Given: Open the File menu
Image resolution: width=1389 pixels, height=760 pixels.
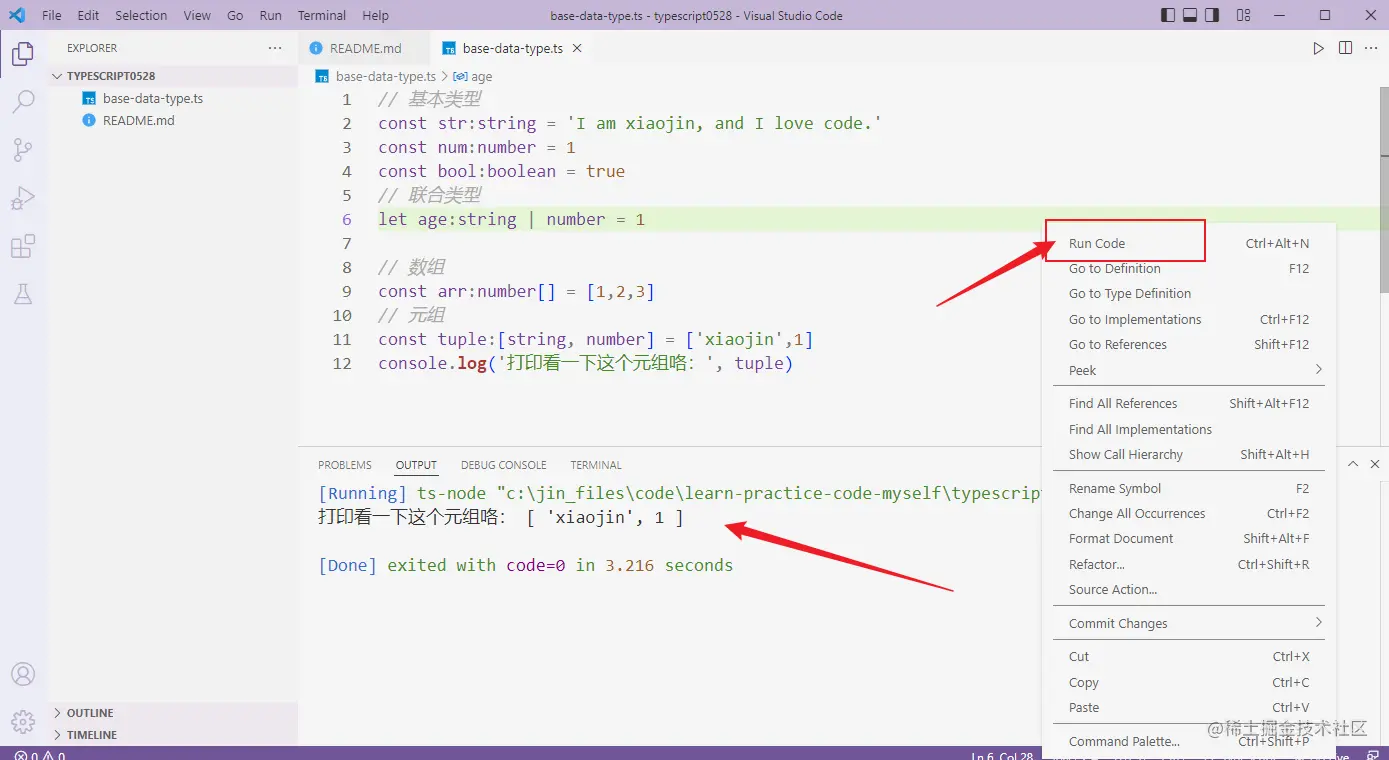Looking at the screenshot, I should pyautogui.click(x=52, y=15).
